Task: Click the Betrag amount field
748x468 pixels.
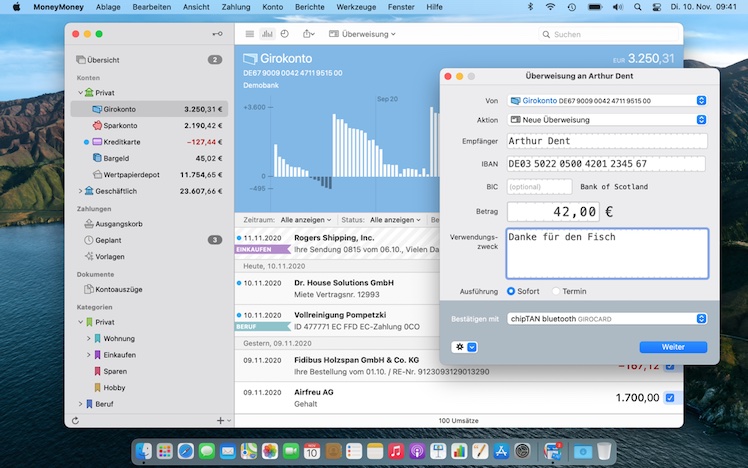Action: click(554, 211)
